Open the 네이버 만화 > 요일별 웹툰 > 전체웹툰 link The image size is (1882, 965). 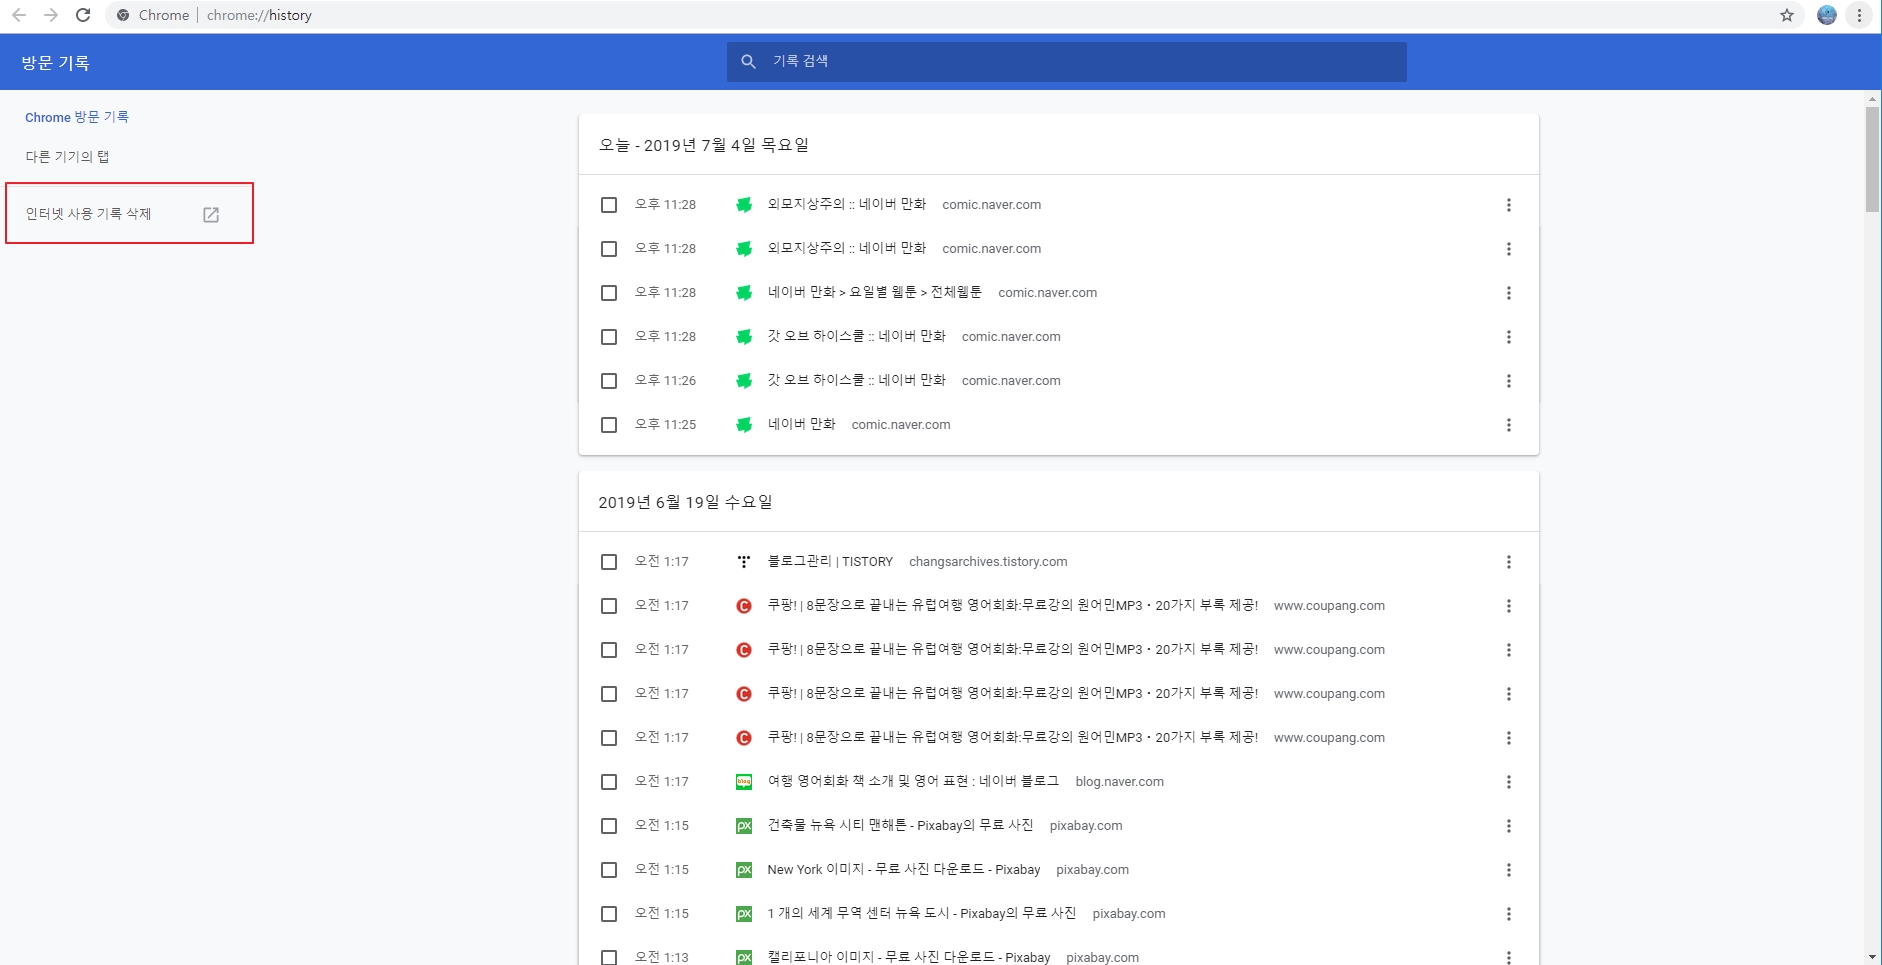874,292
